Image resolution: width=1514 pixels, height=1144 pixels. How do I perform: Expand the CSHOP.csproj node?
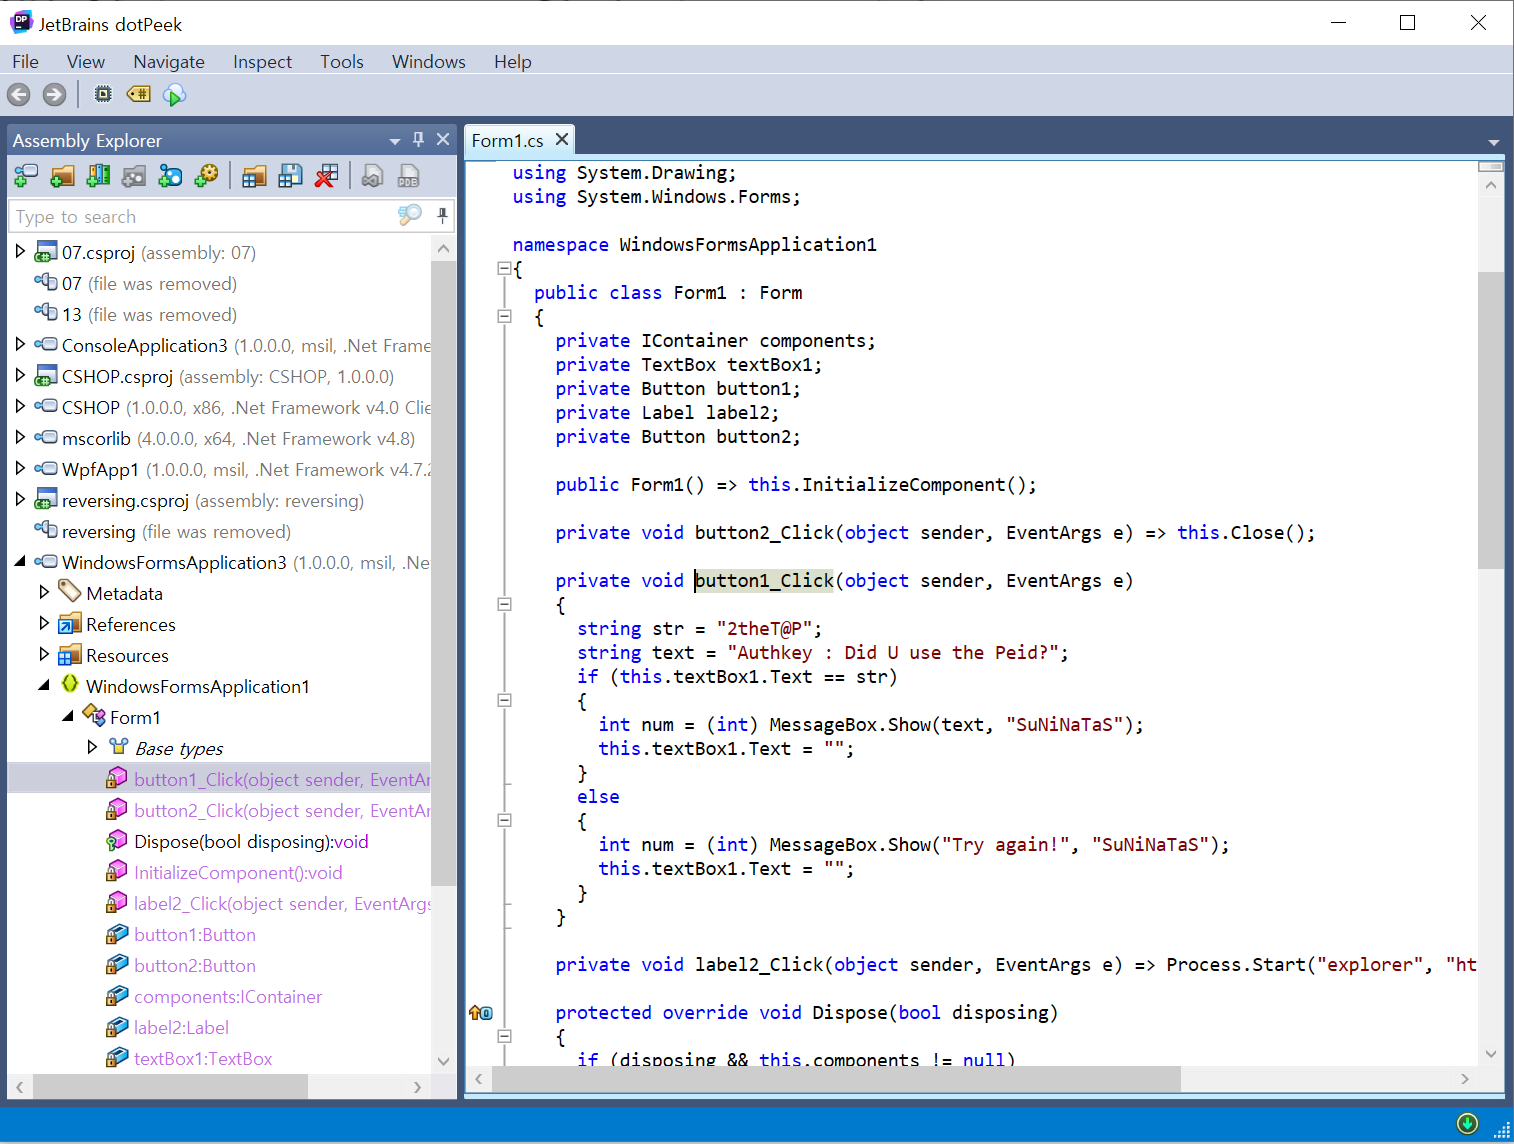pos(20,375)
